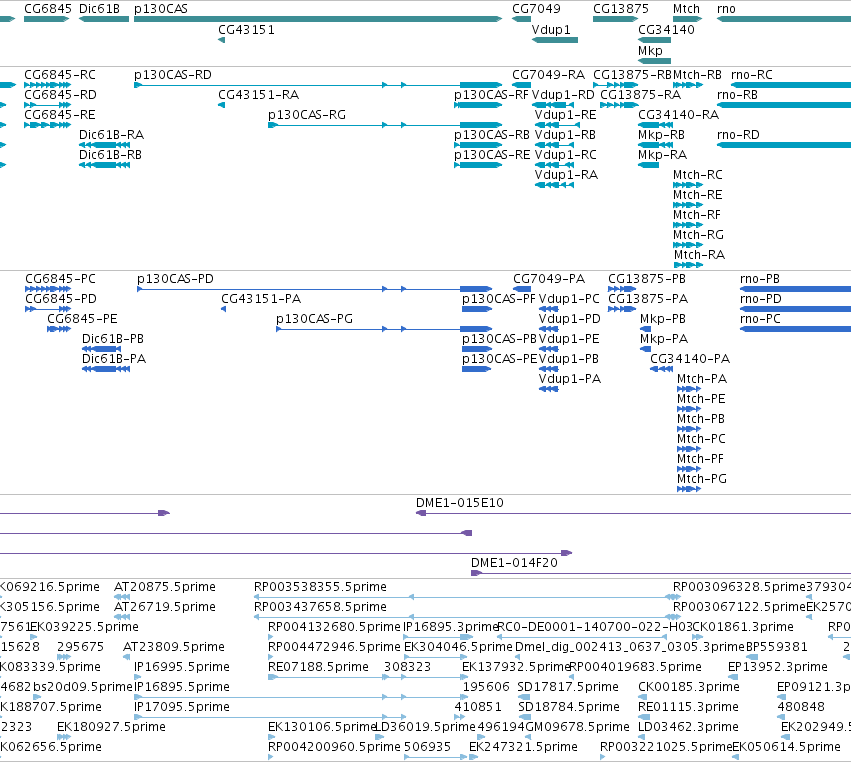Click EST CK01861.3prime
This screenshot has height=762, width=851.
[x=697, y=637]
